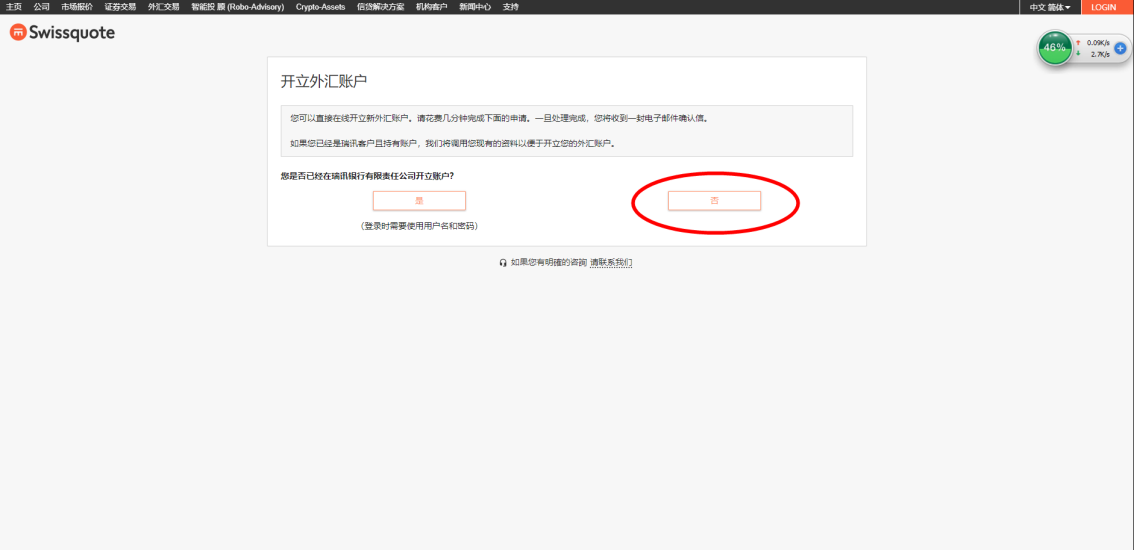Click the green 46% memory ball
1134x550 pixels.
(1054, 48)
